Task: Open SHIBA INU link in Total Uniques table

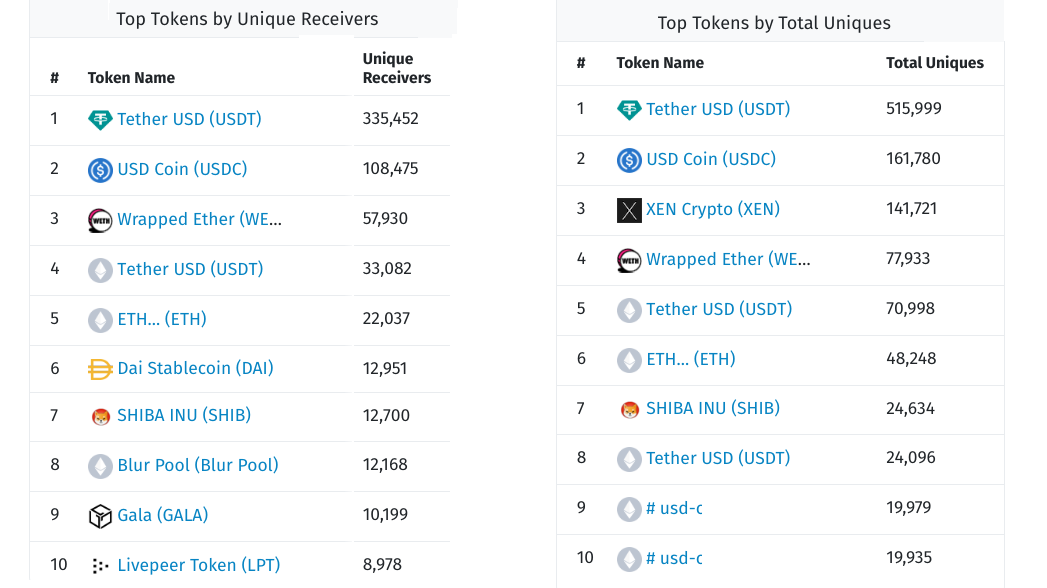Action: coord(712,408)
